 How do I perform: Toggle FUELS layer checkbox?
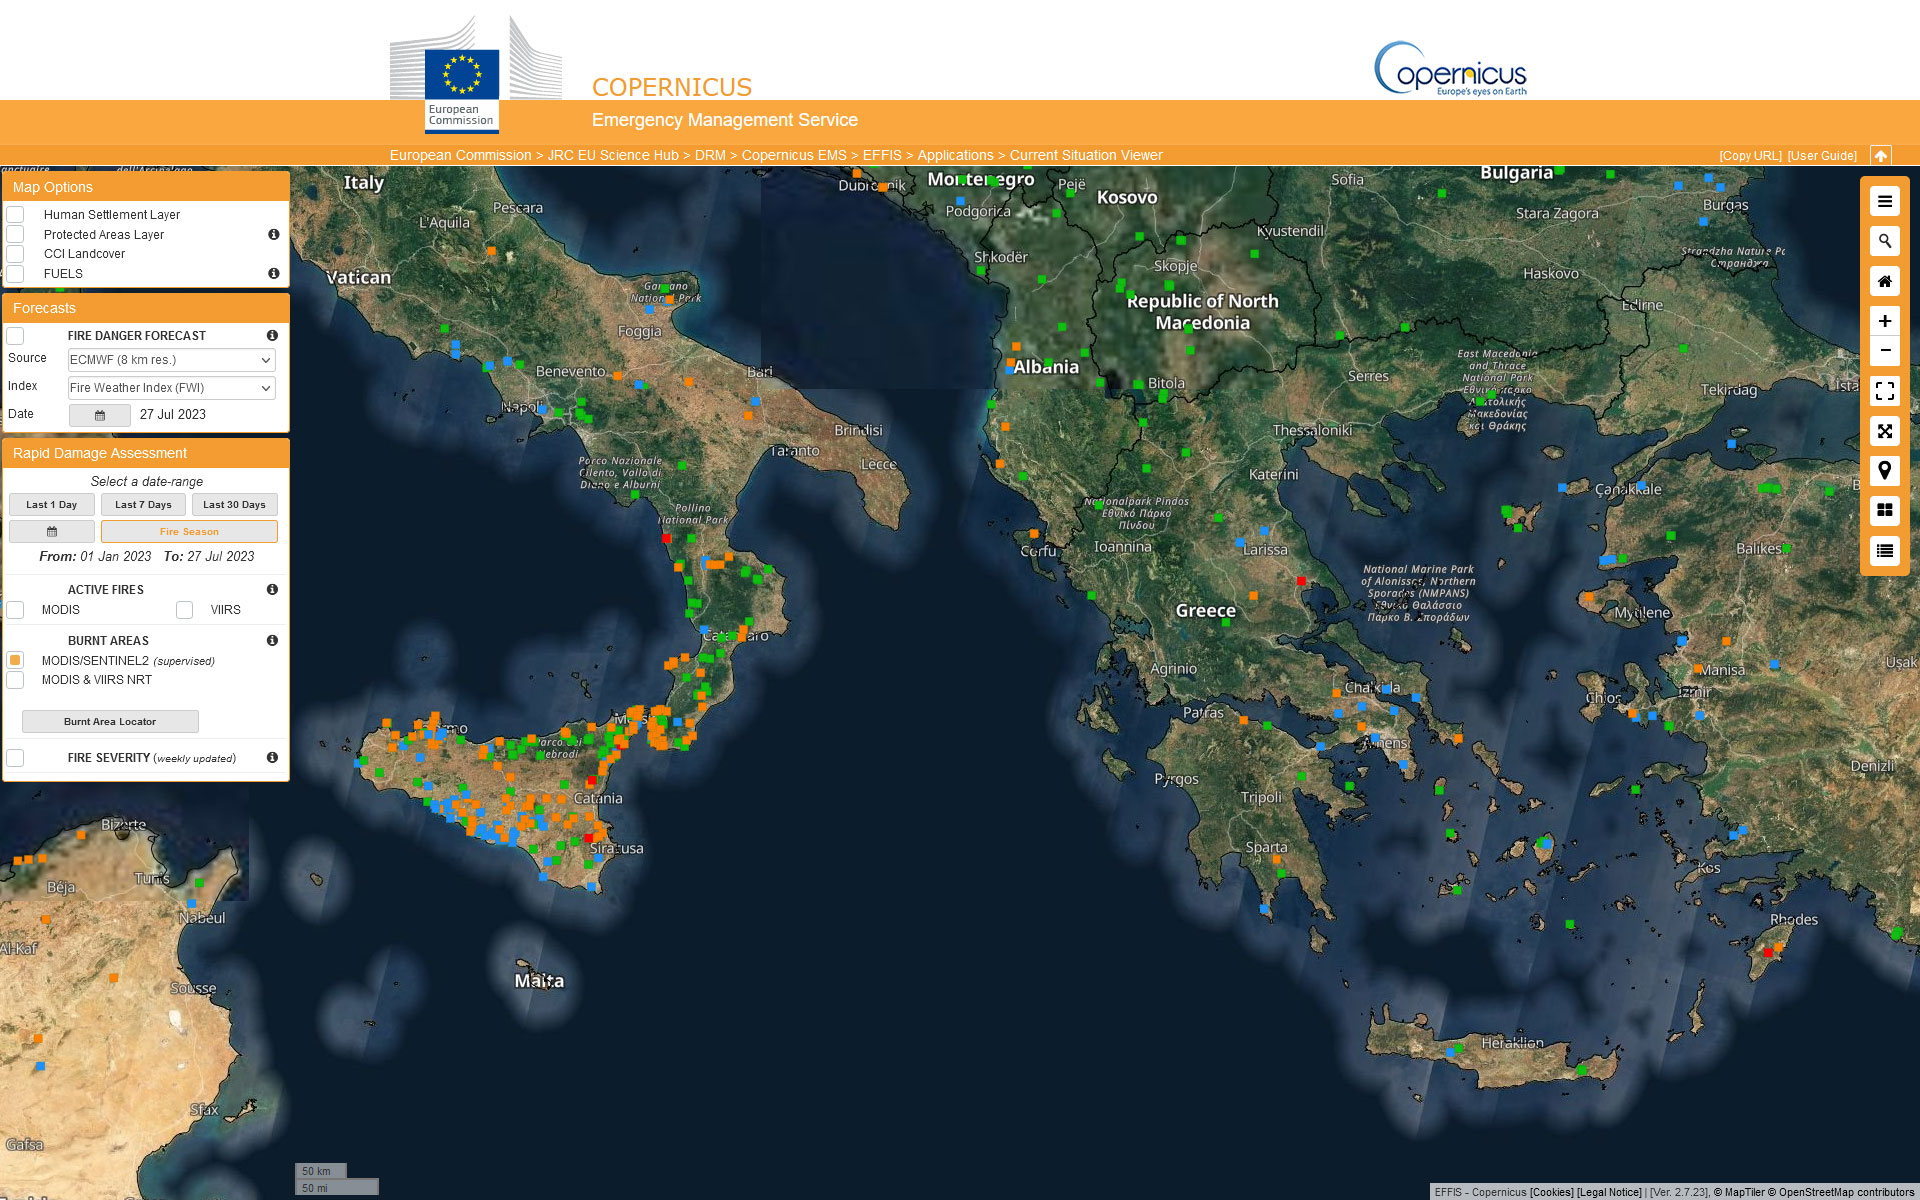(15, 273)
